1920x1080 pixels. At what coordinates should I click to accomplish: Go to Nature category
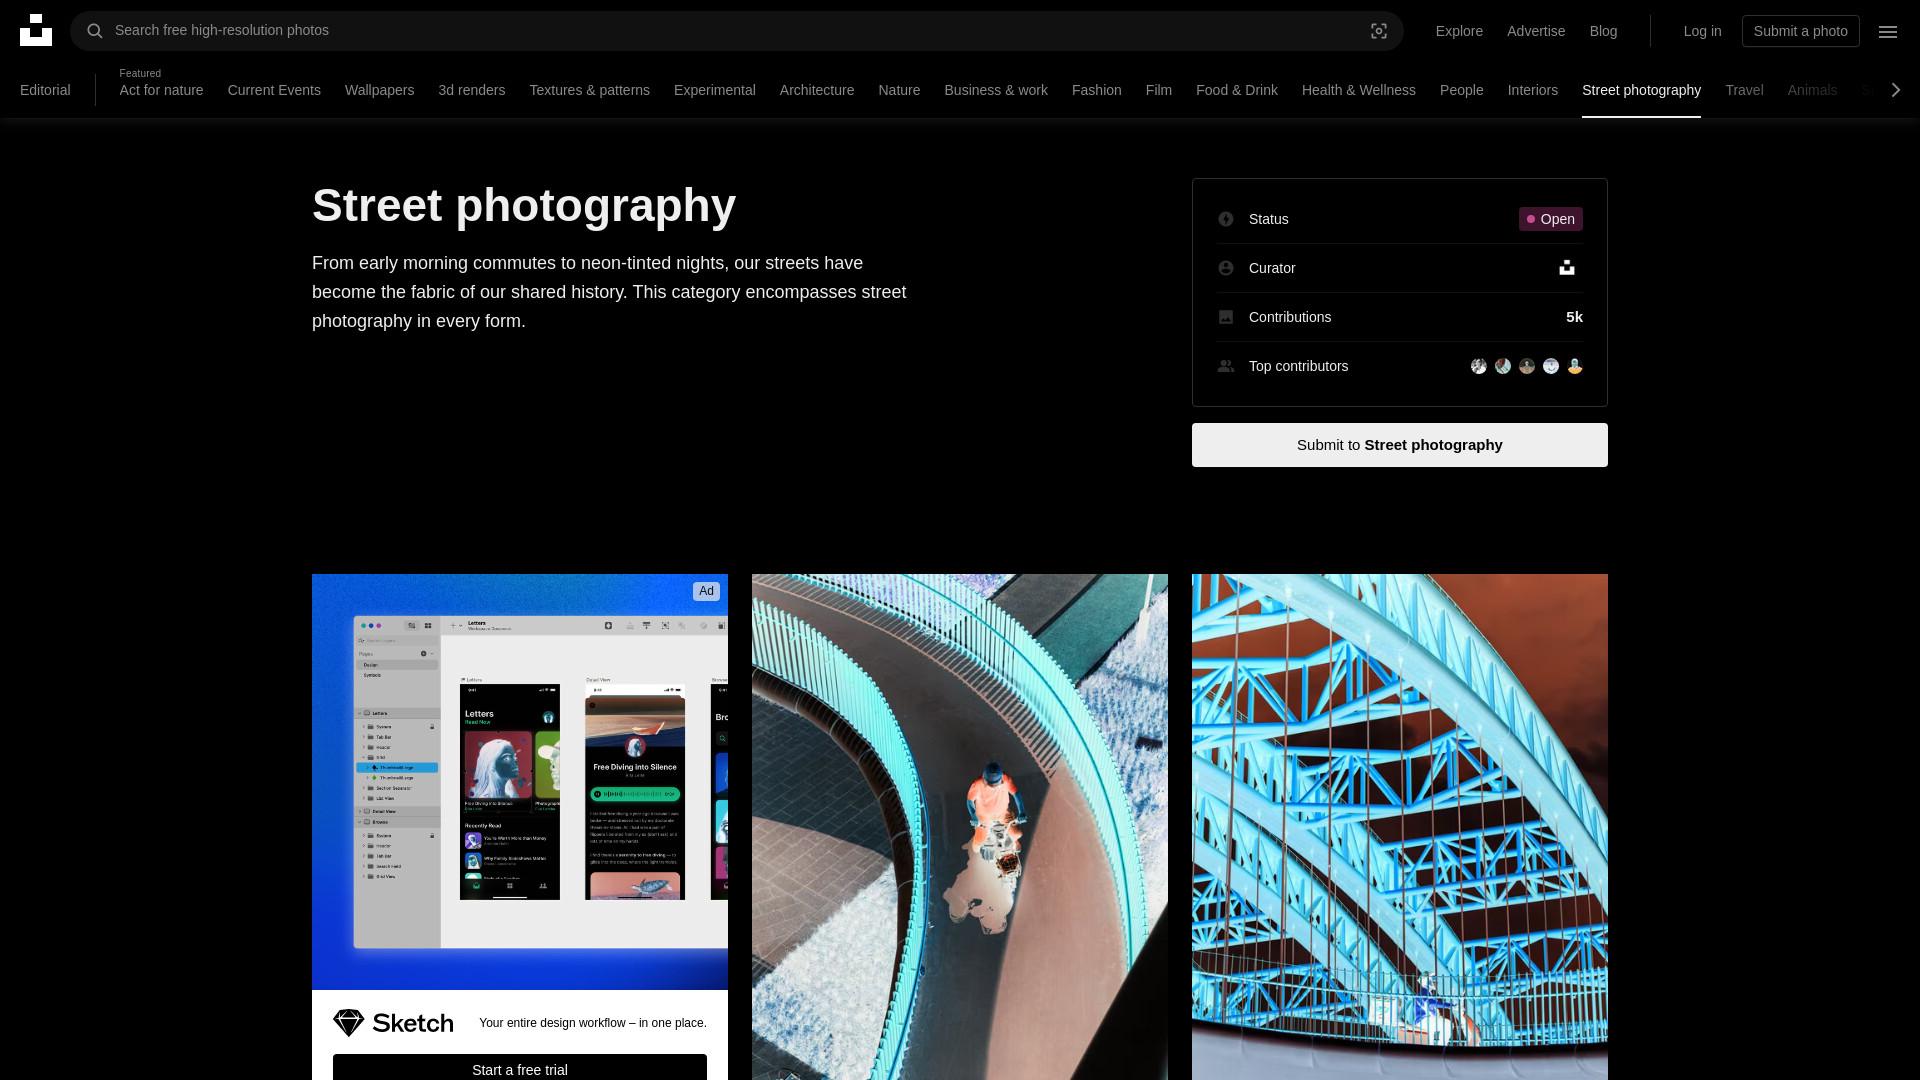pyautogui.click(x=899, y=90)
